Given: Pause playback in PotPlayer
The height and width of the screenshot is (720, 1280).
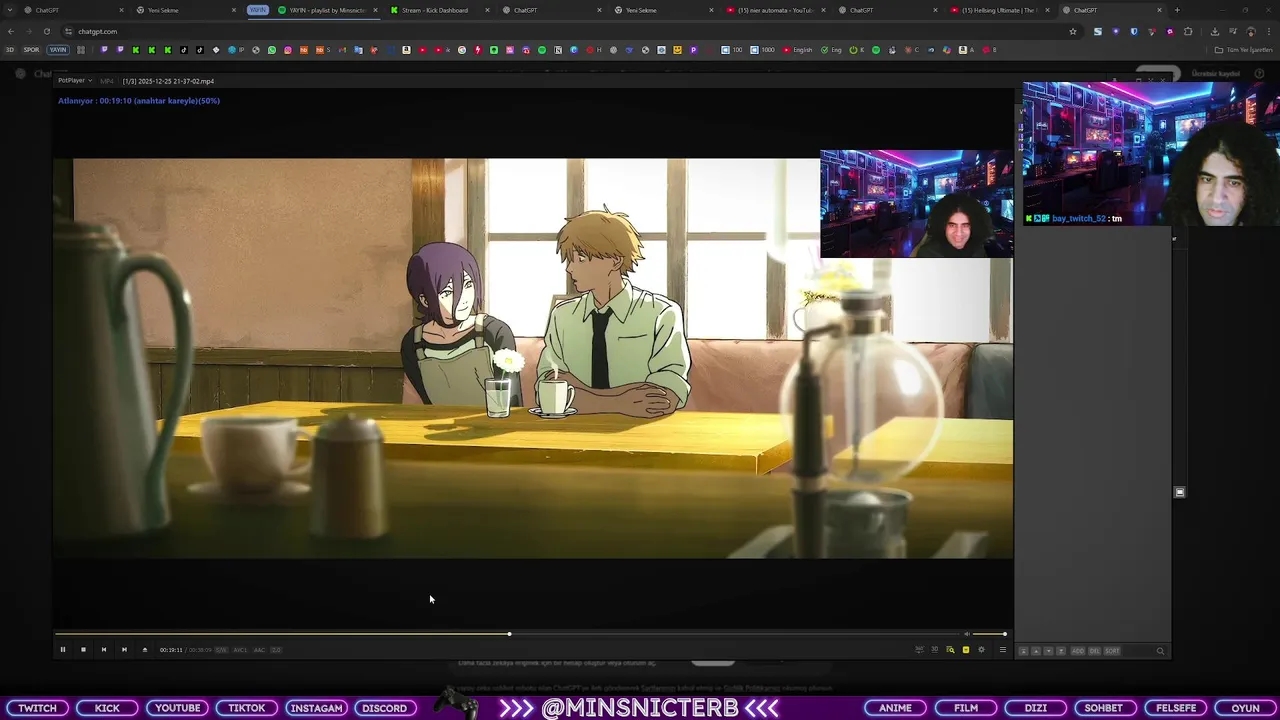Looking at the screenshot, I should coord(62,650).
